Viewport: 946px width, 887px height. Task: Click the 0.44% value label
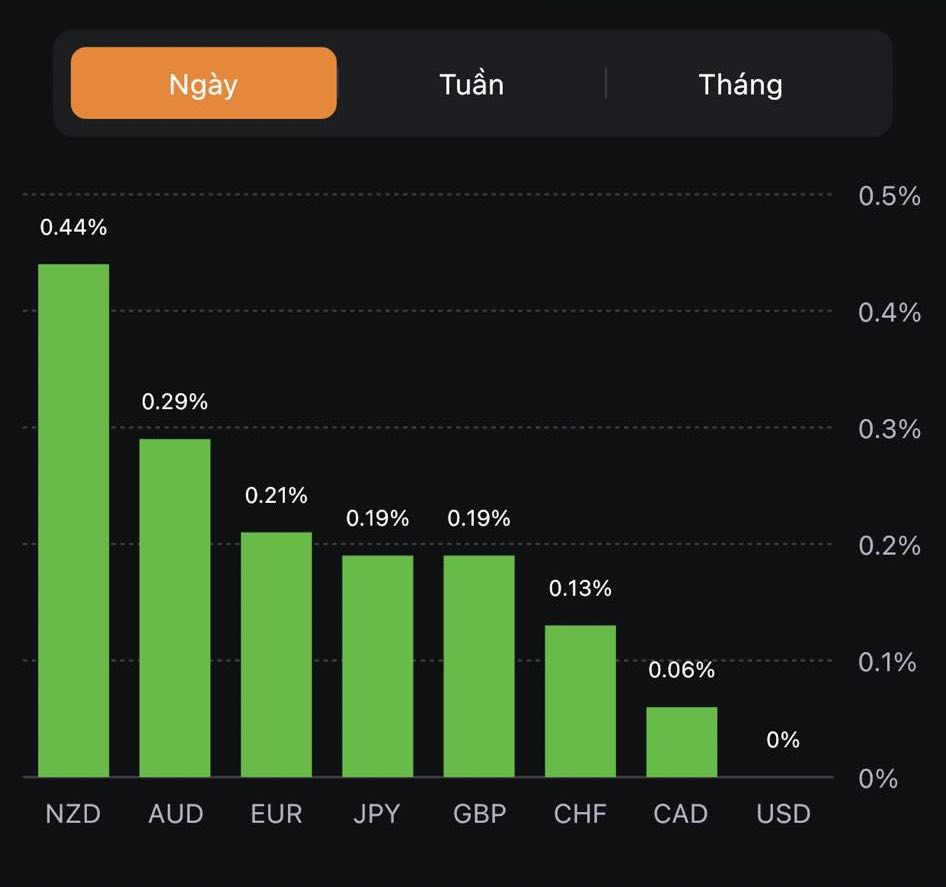[x=73, y=228]
